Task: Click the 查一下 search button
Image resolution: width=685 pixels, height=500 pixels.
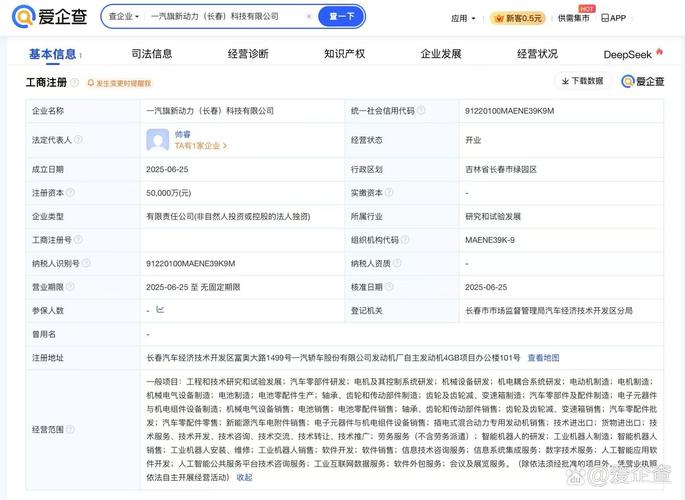Action: click(x=341, y=17)
